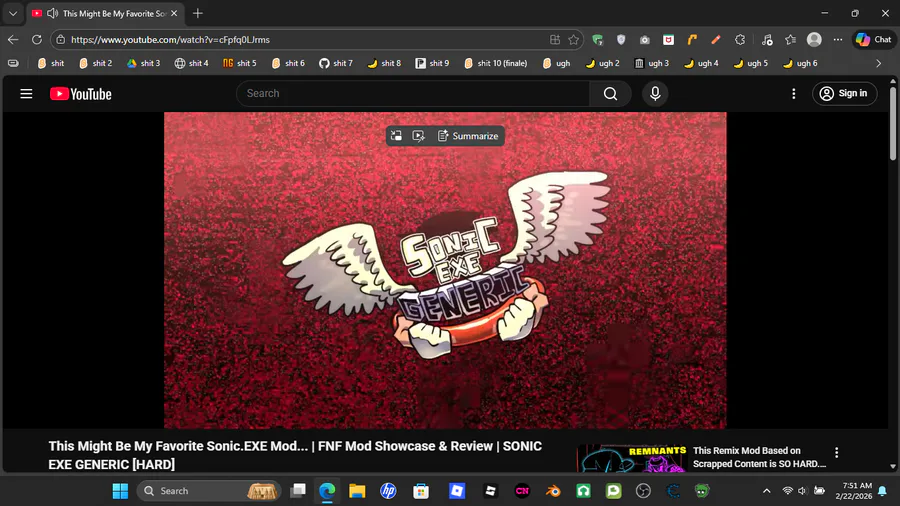The width and height of the screenshot is (900, 506).
Task: Click the second video overlay play icon
Action: tap(418, 136)
